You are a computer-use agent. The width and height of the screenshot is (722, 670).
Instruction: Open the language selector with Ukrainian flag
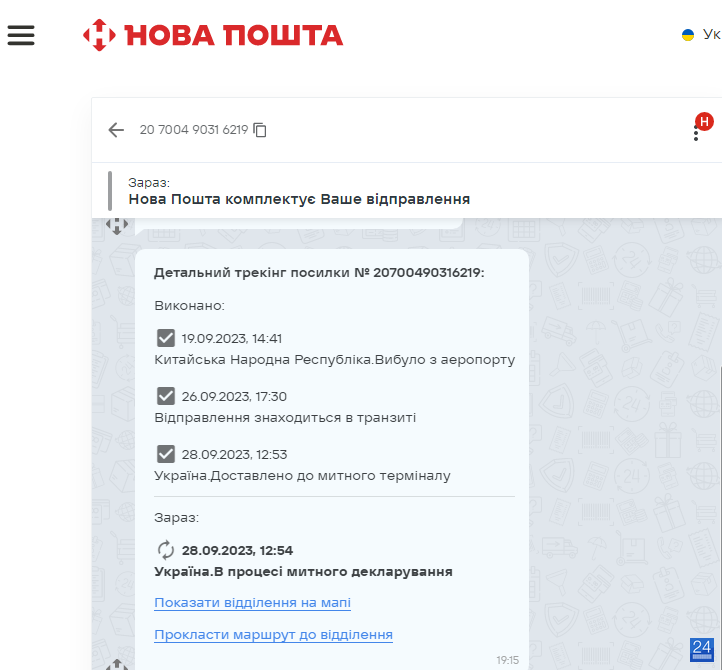point(701,35)
